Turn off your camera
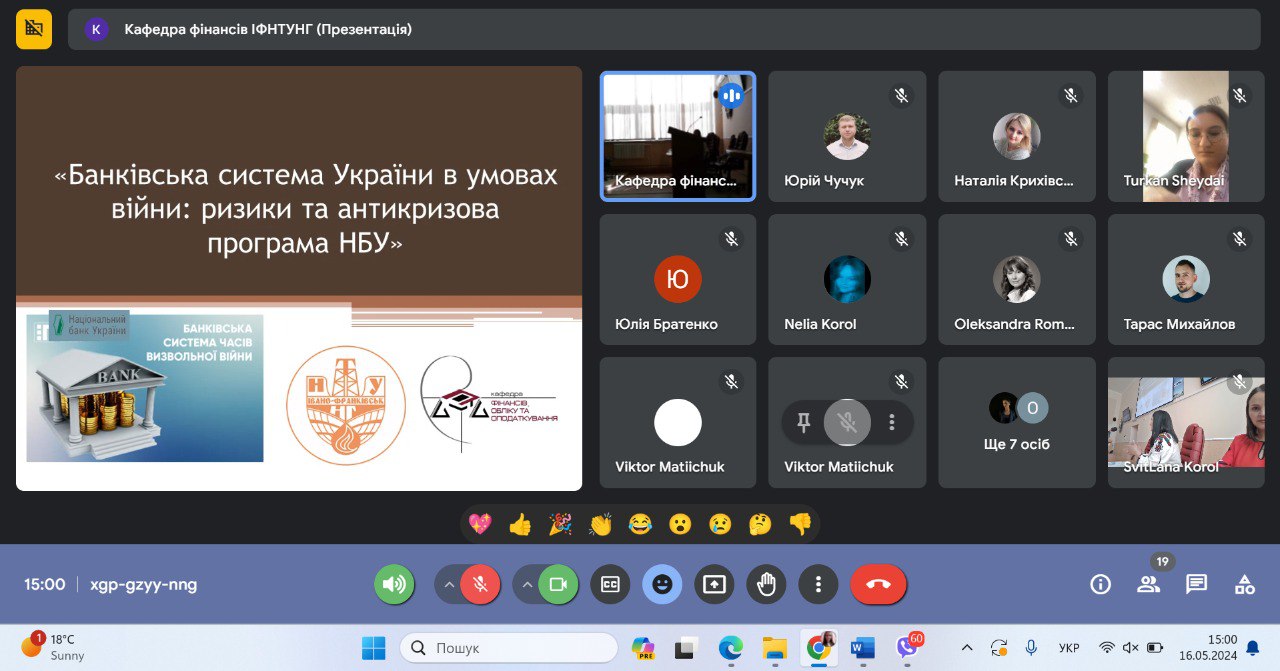1280x671 pixels. (x=558, y=584)
